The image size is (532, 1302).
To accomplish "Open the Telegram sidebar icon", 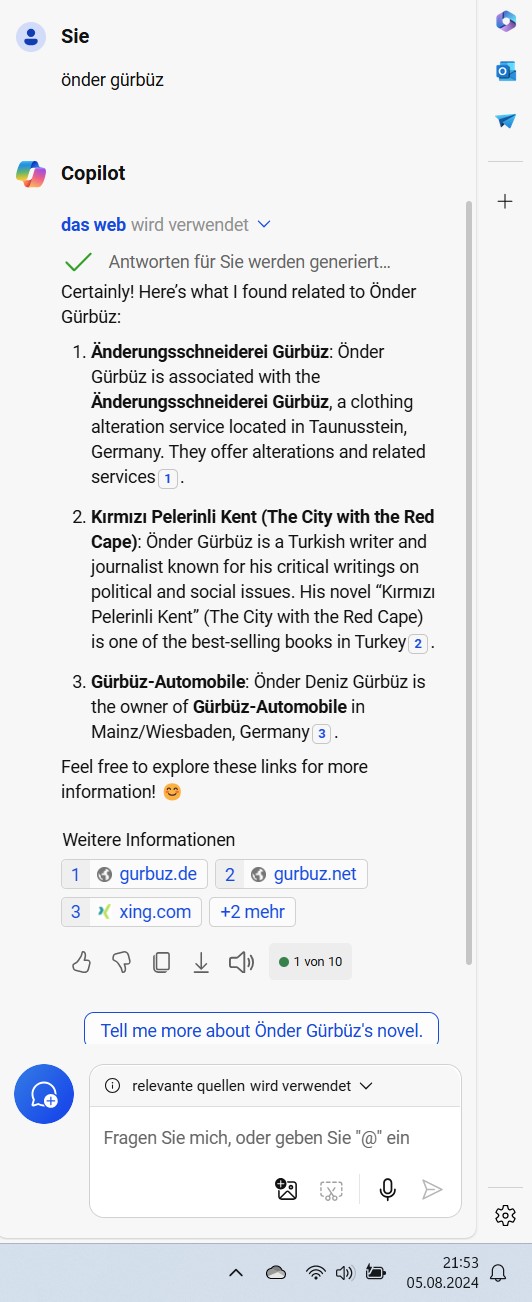I will 505,120.
